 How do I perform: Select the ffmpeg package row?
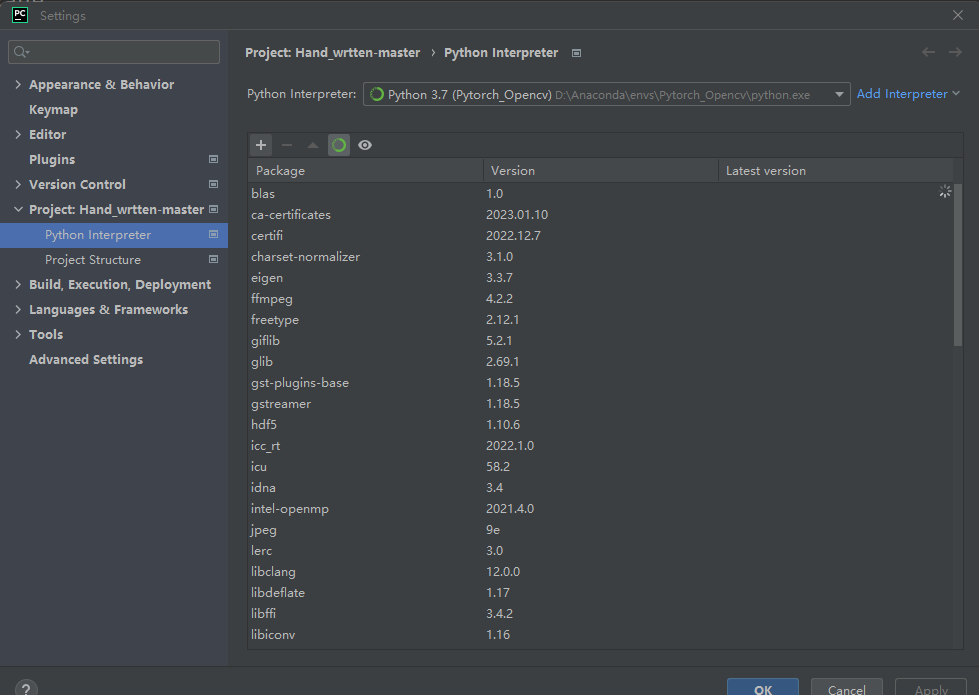[x=600, y=298]
